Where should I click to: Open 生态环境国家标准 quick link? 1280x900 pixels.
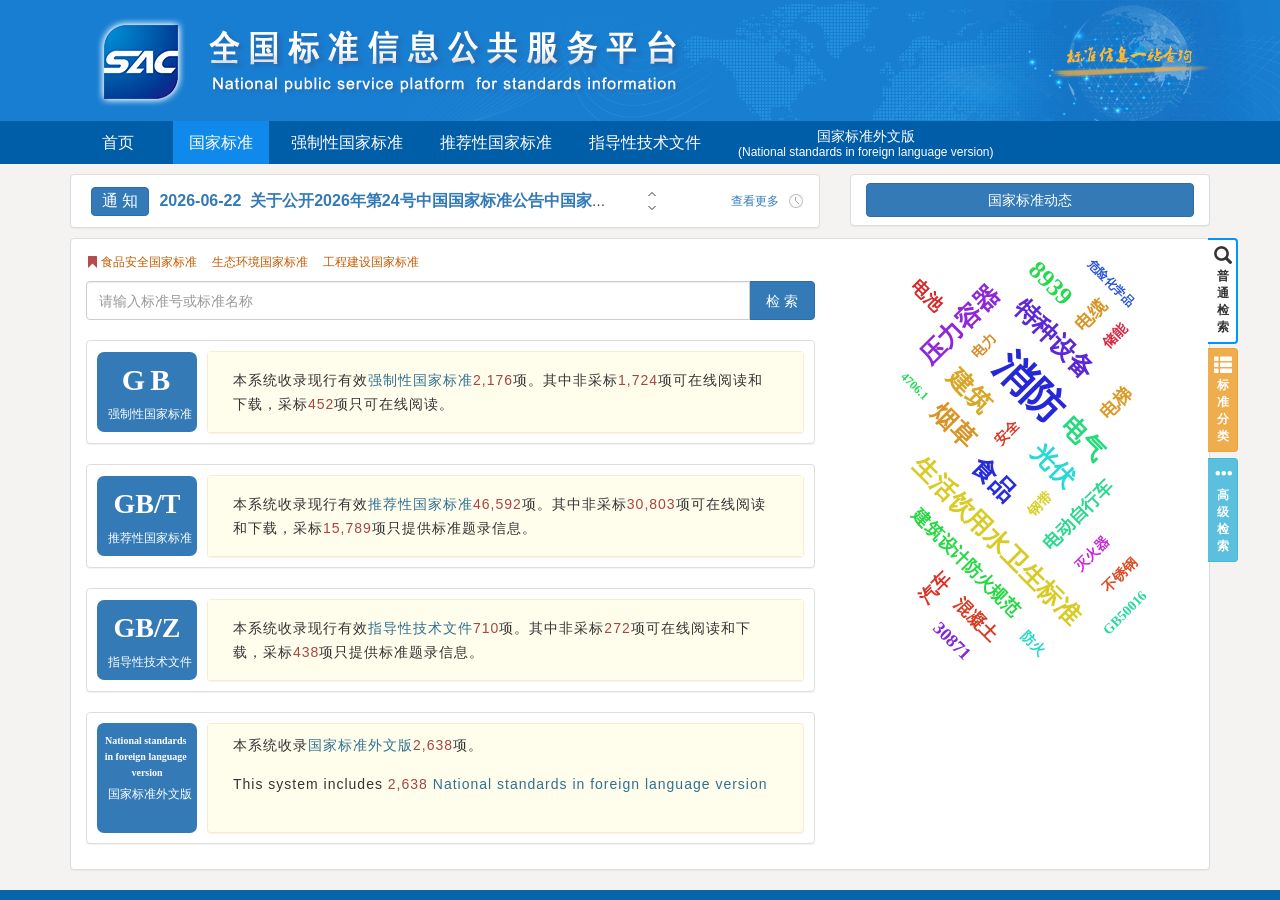tap(260, 262)
